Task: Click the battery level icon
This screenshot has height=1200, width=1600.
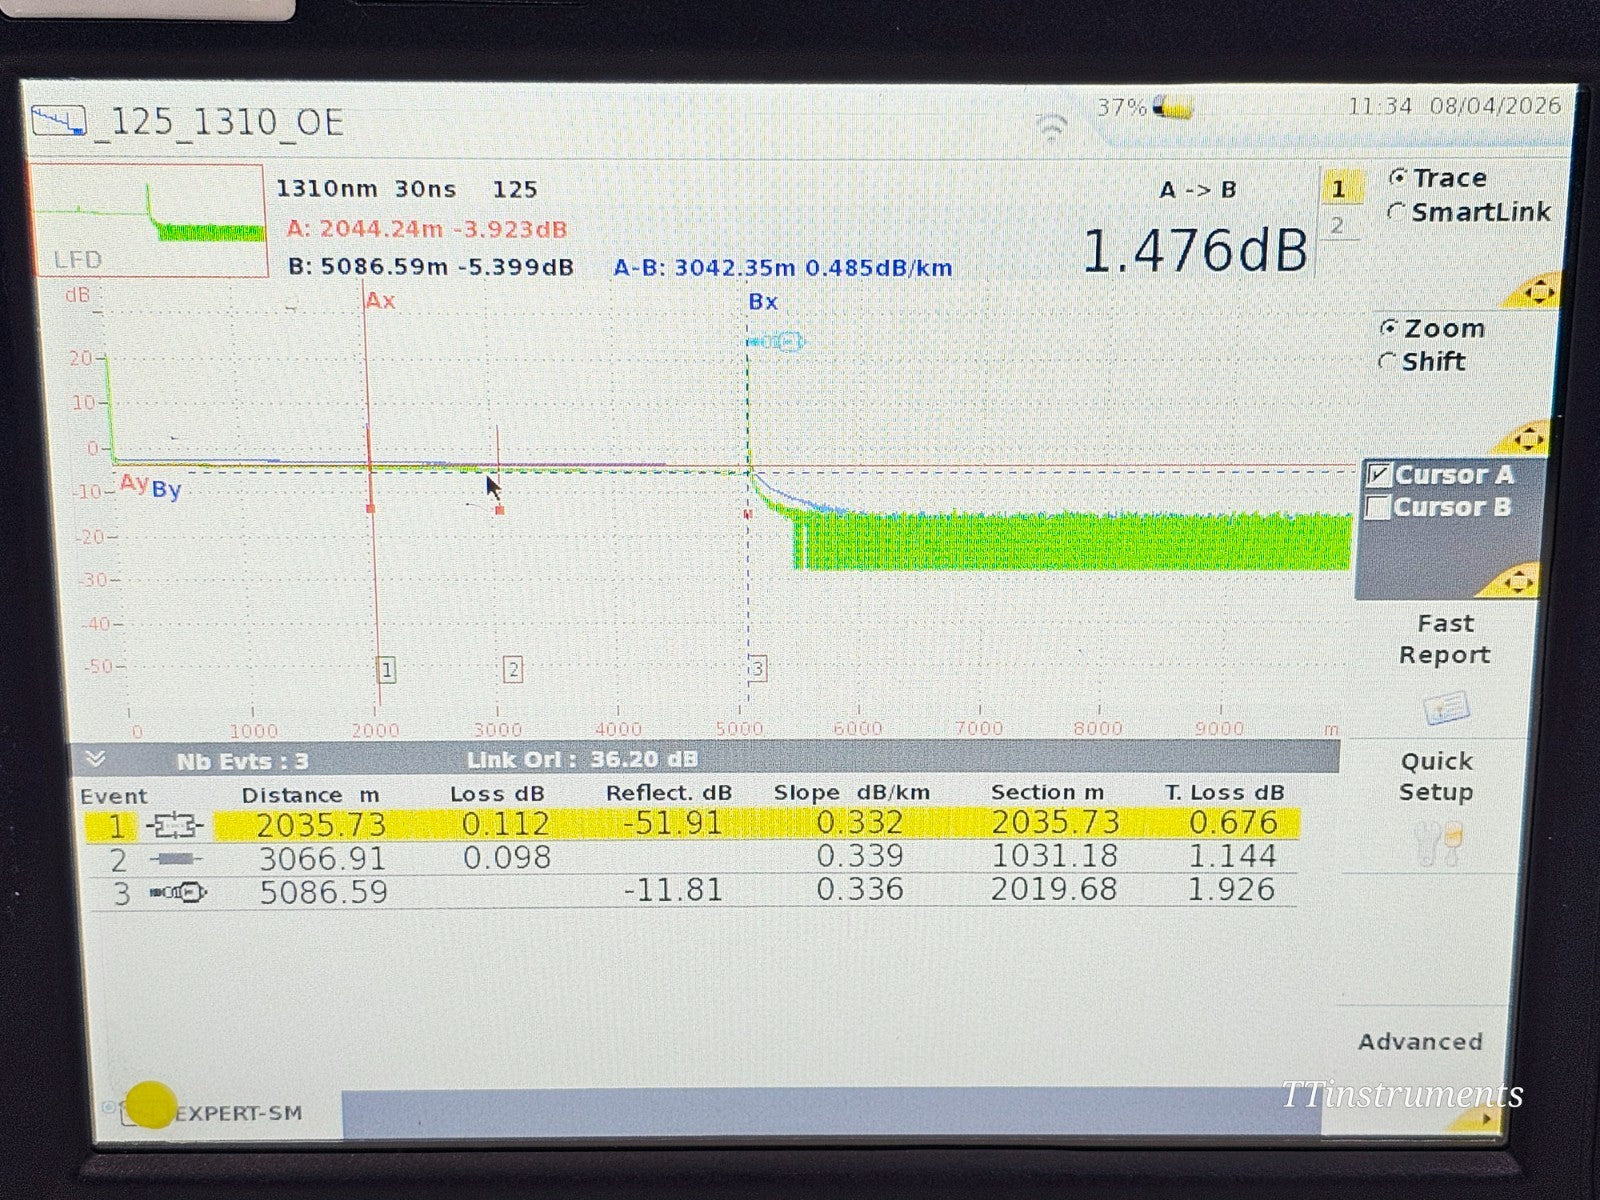Action: (x=1173, y=107)
